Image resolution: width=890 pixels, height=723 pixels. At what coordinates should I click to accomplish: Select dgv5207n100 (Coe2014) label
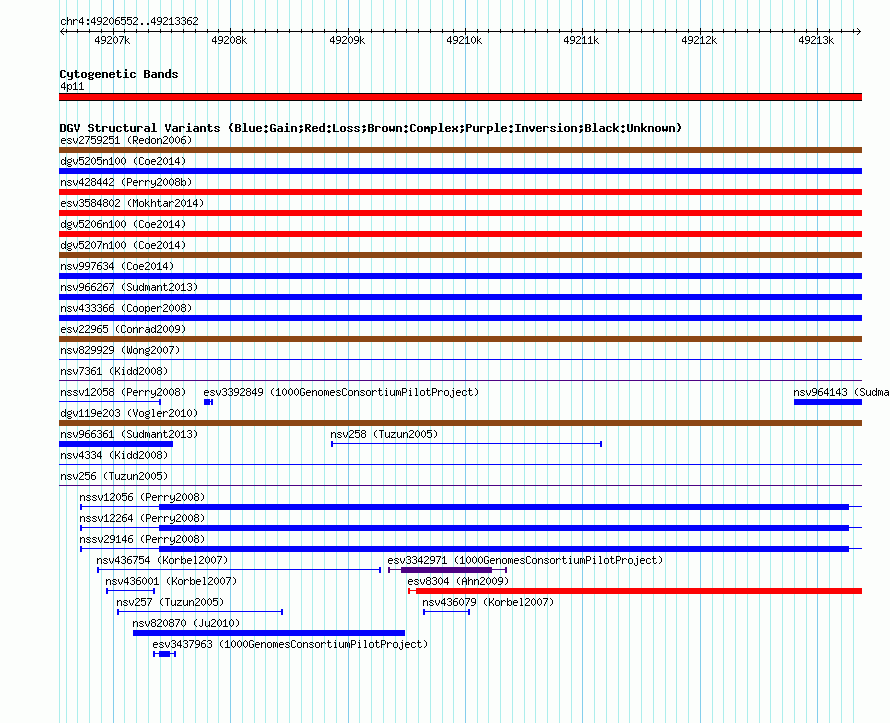click(123, 245)
